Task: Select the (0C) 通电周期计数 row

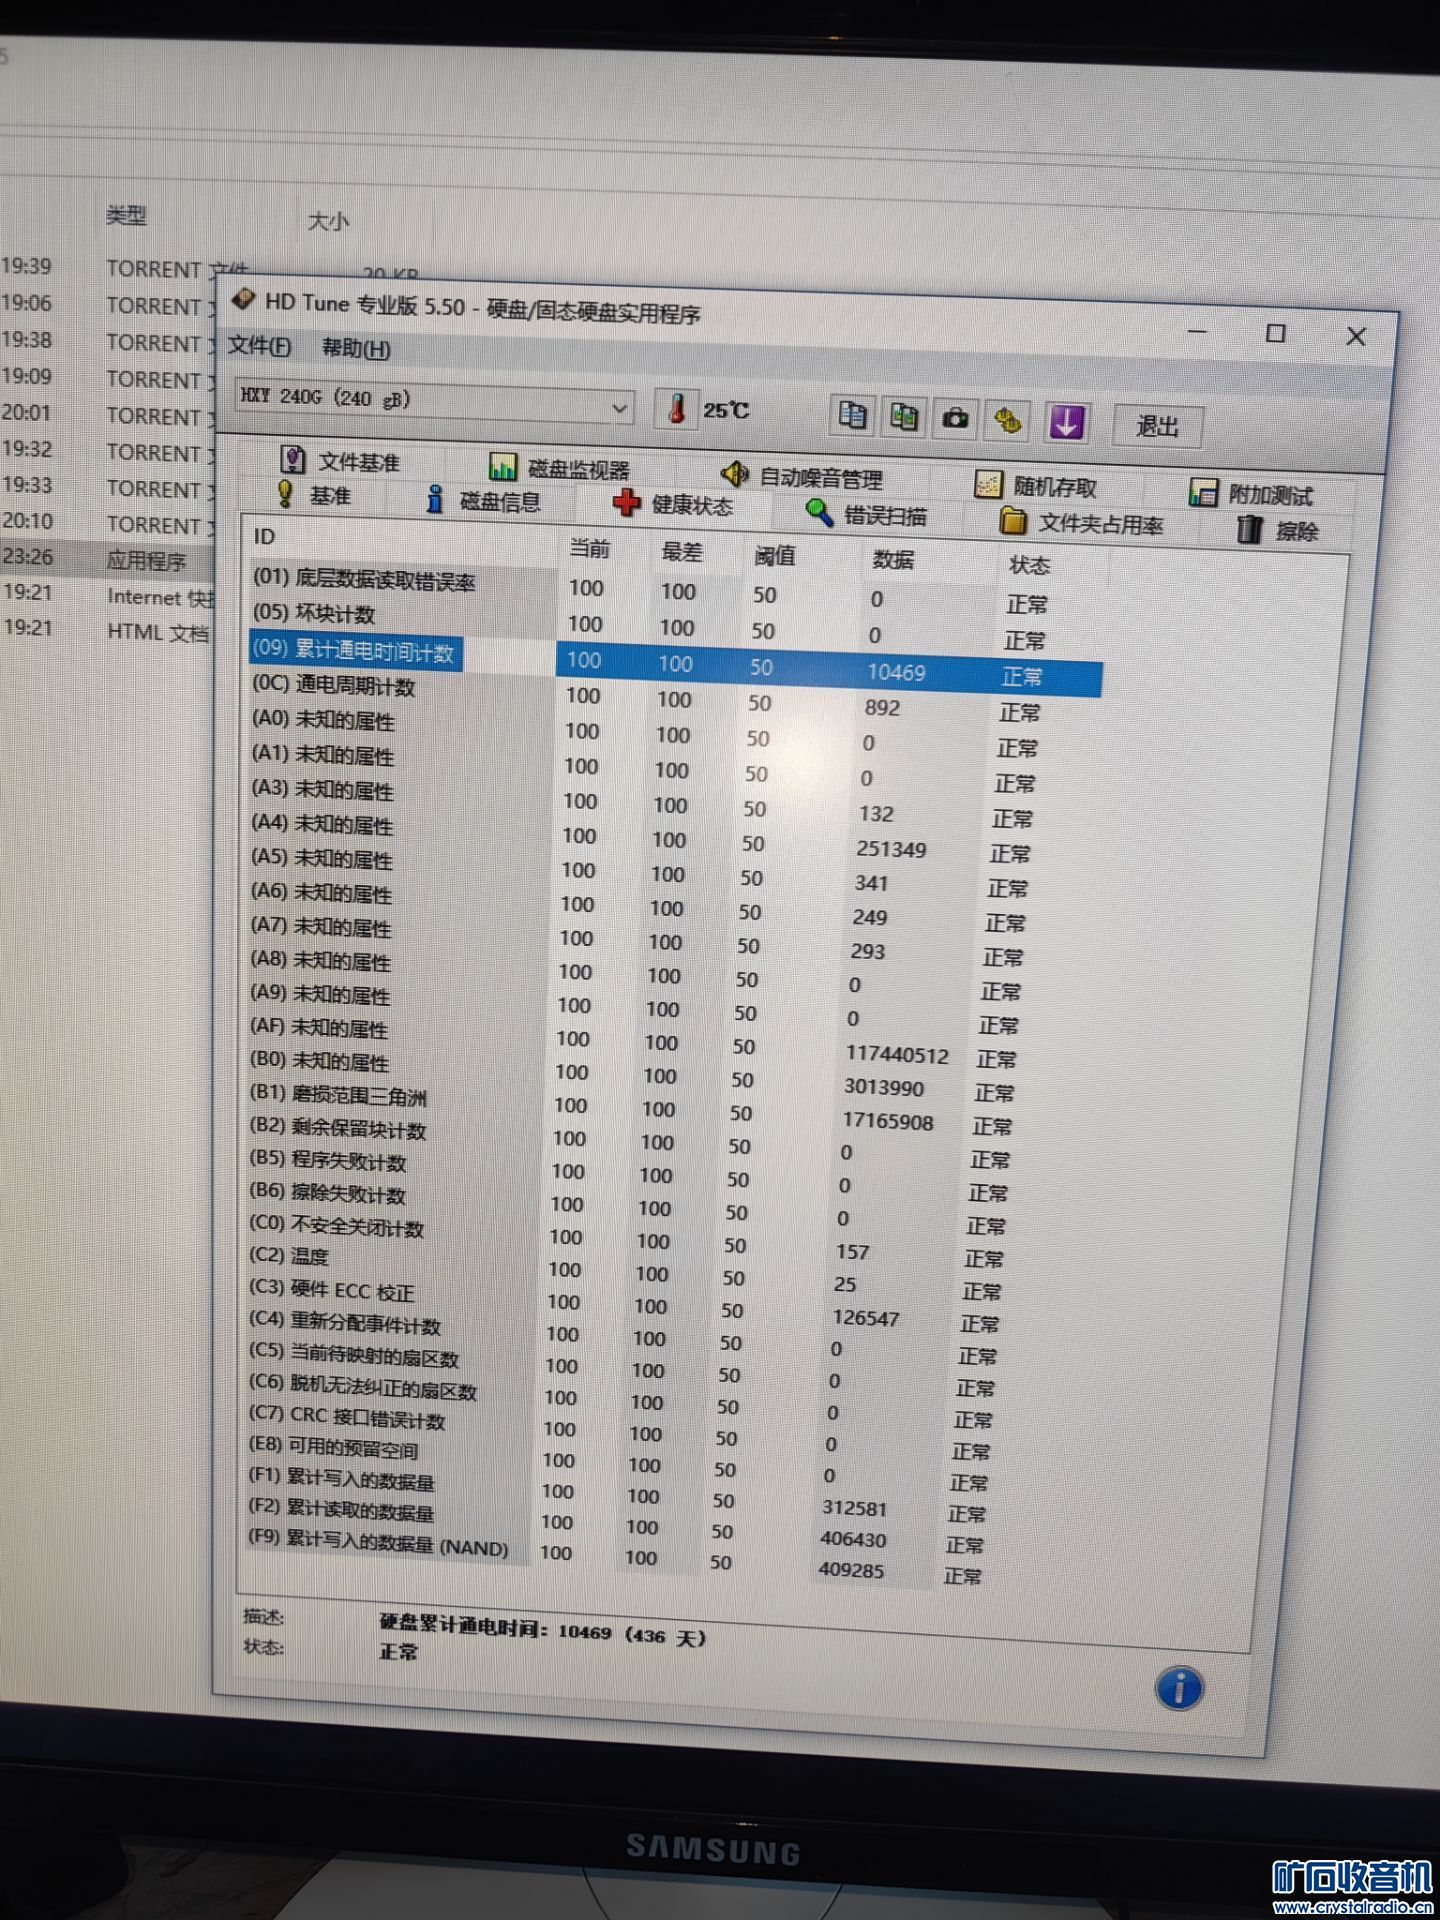Action: [646, 697]
